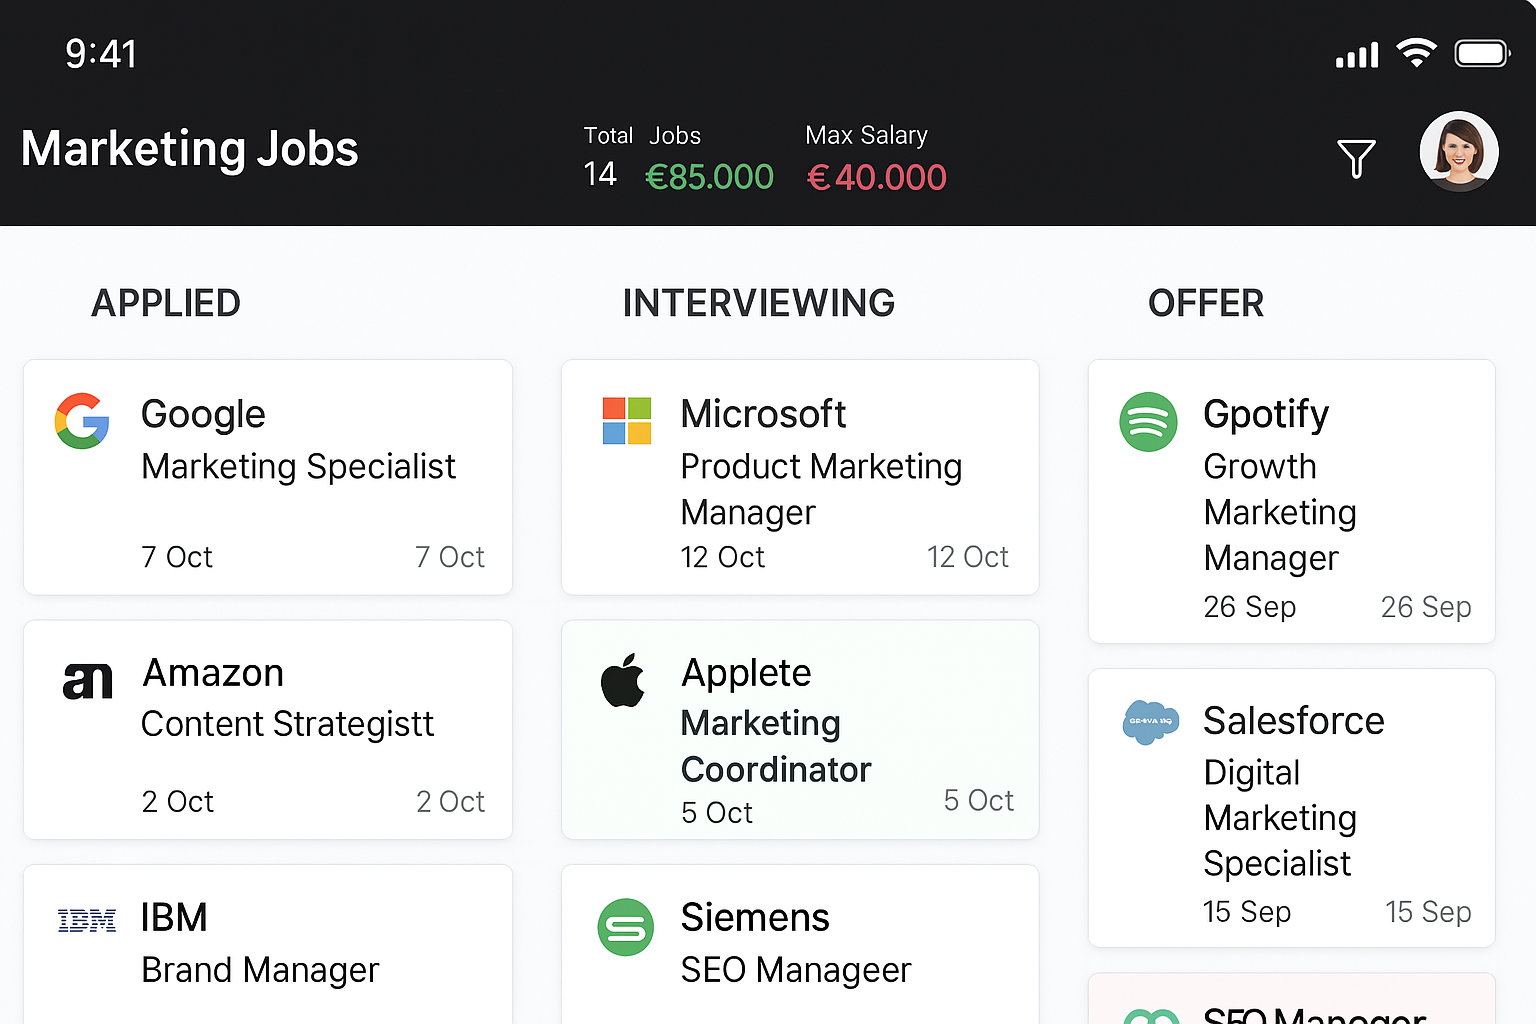Click the Google logo icon
1536x1024 pixels.
(x=82, y=421)
